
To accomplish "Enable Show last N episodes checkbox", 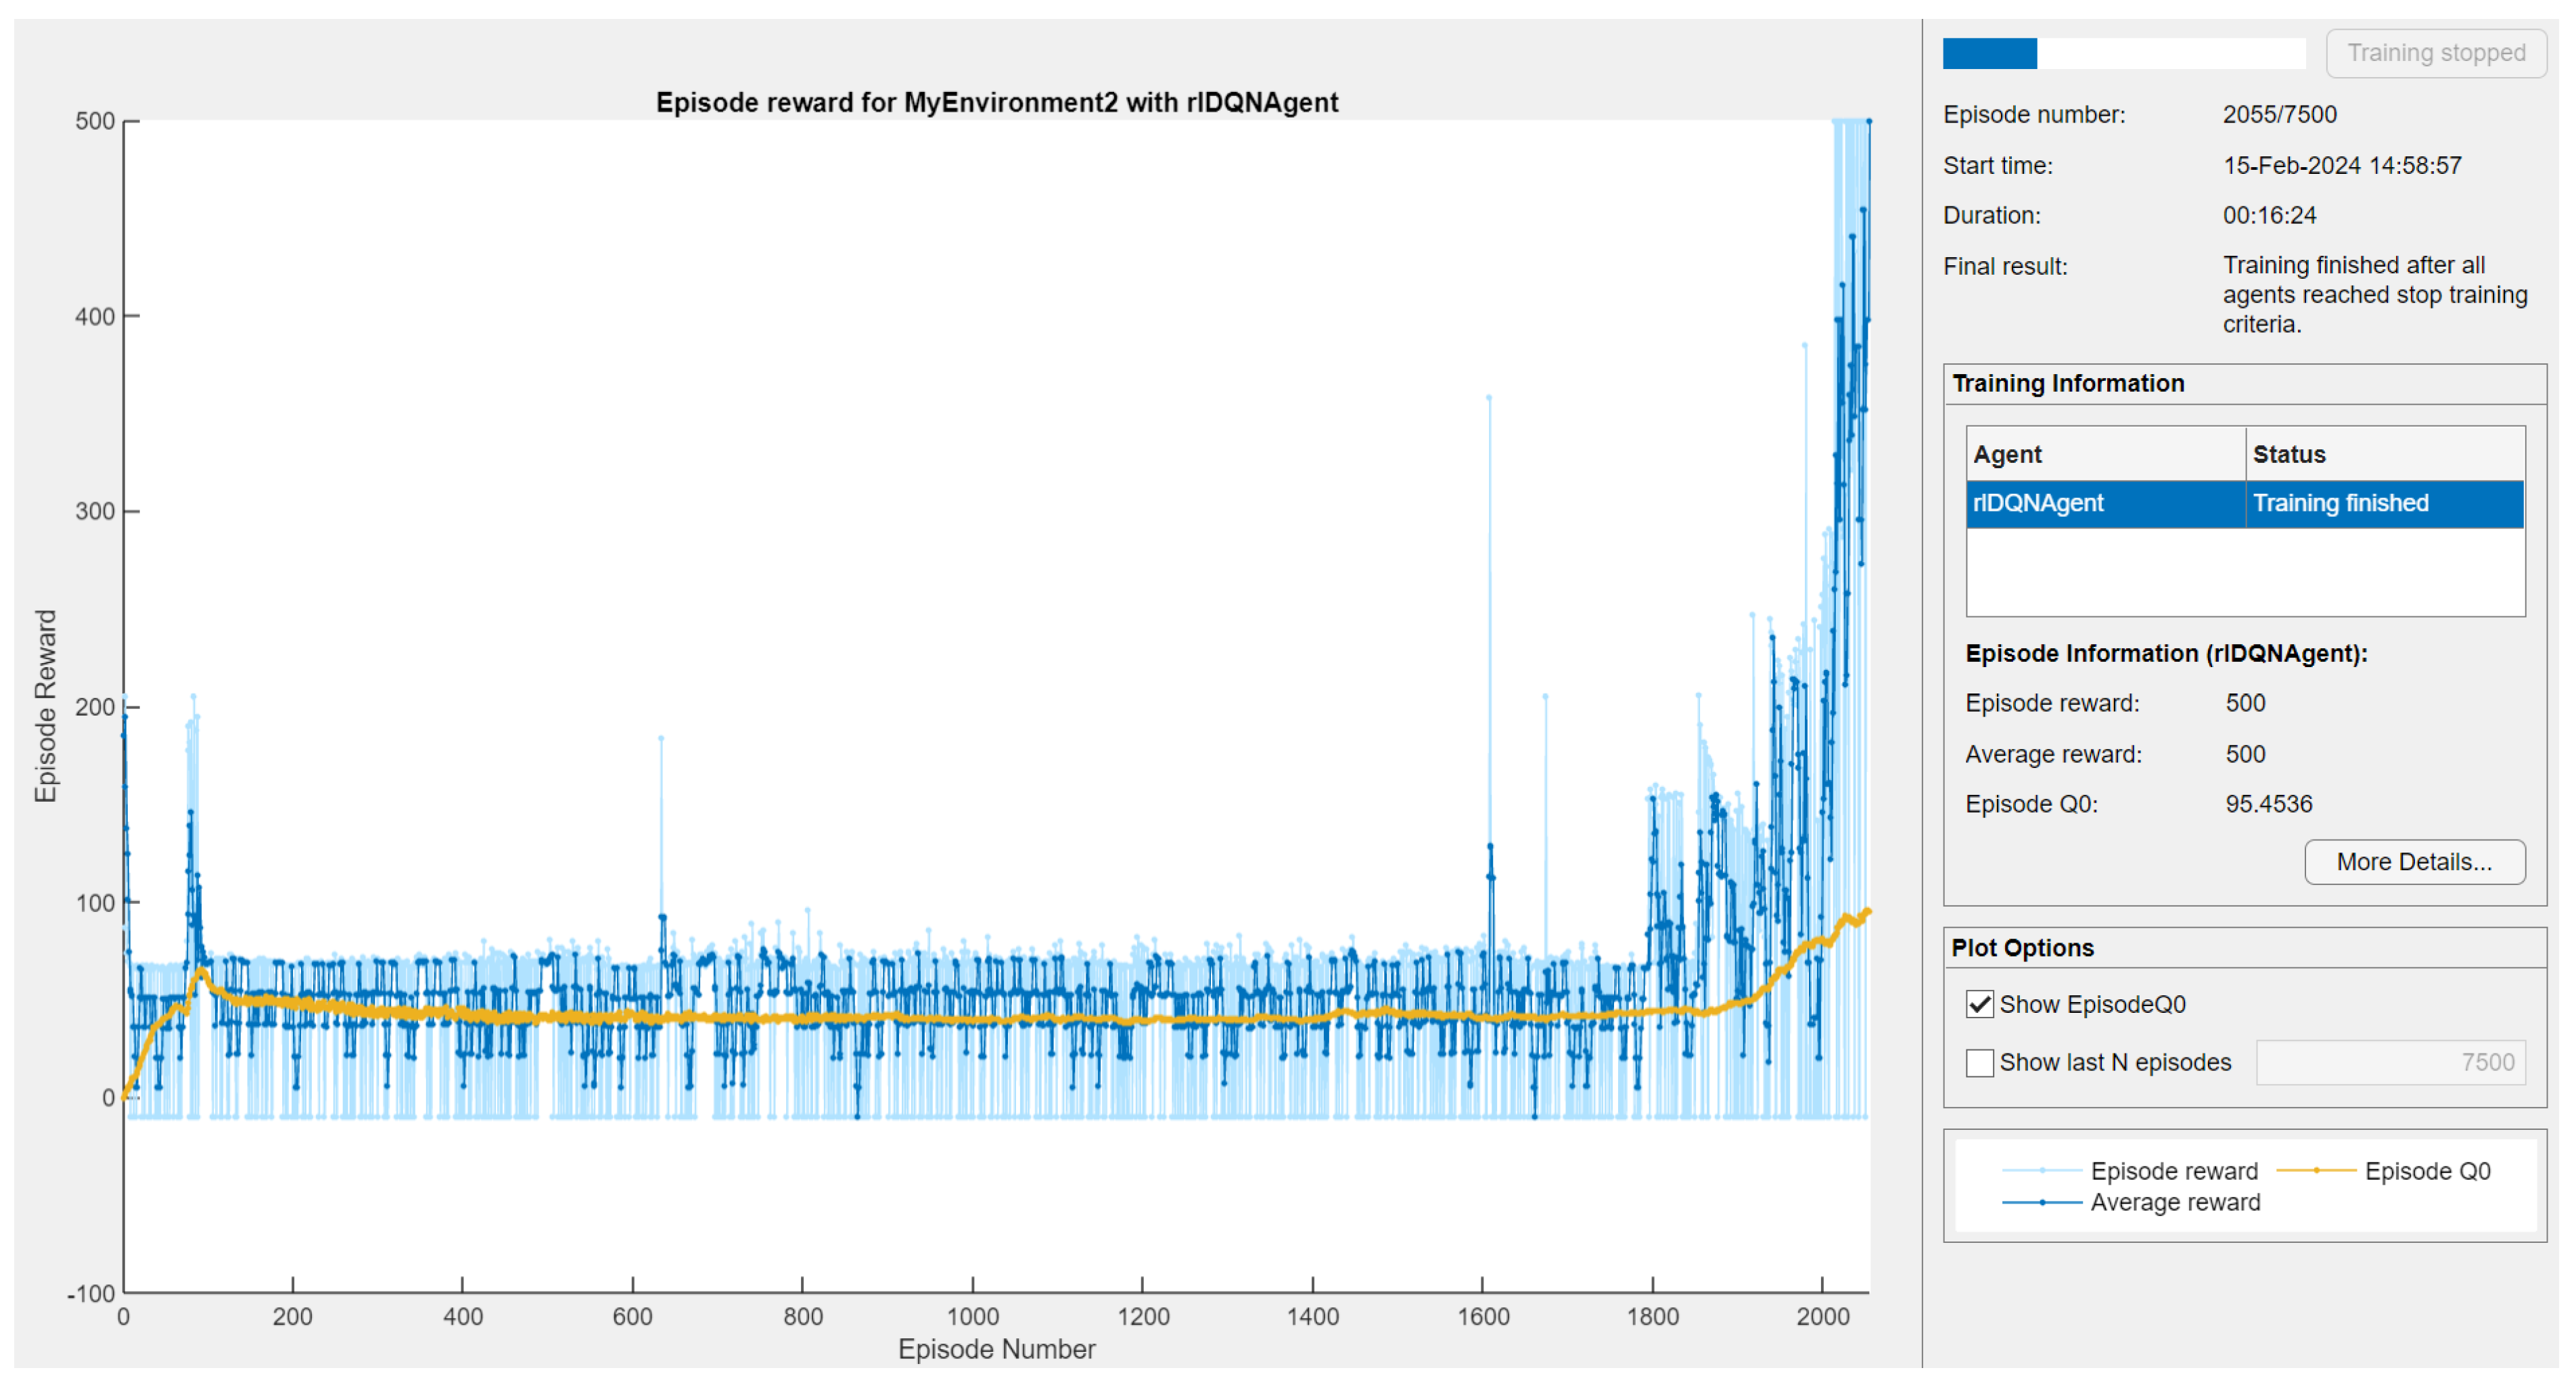I will click(x=1979, y=1062).
